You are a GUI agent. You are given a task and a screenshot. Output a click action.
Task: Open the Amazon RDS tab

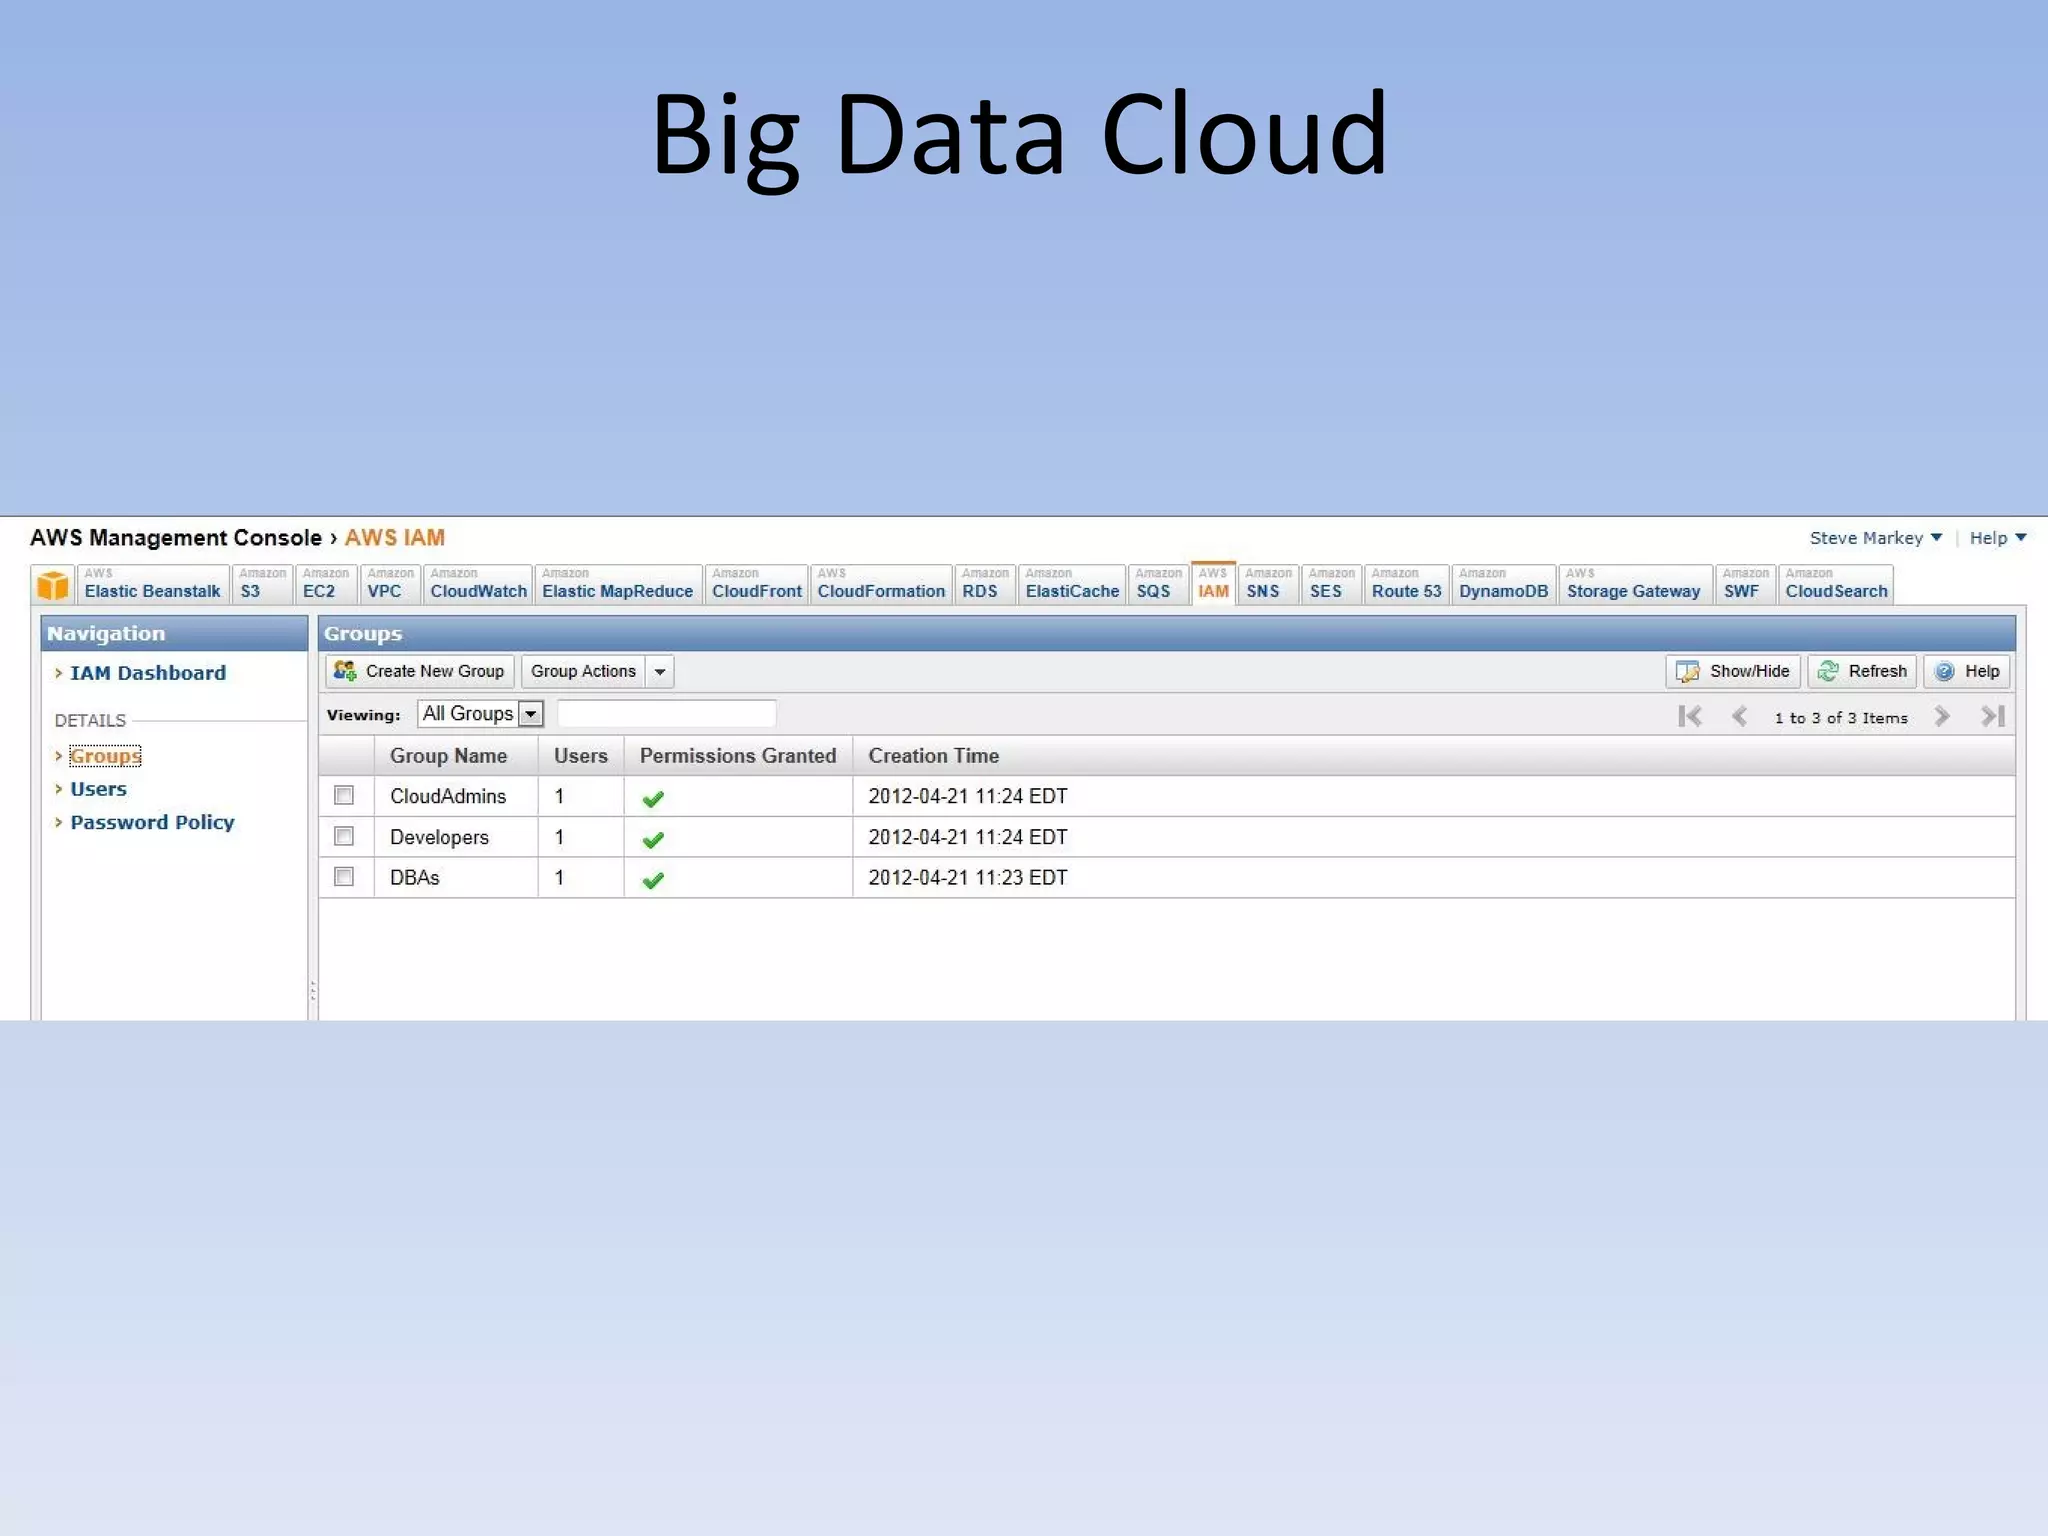(x=984, y=584)
